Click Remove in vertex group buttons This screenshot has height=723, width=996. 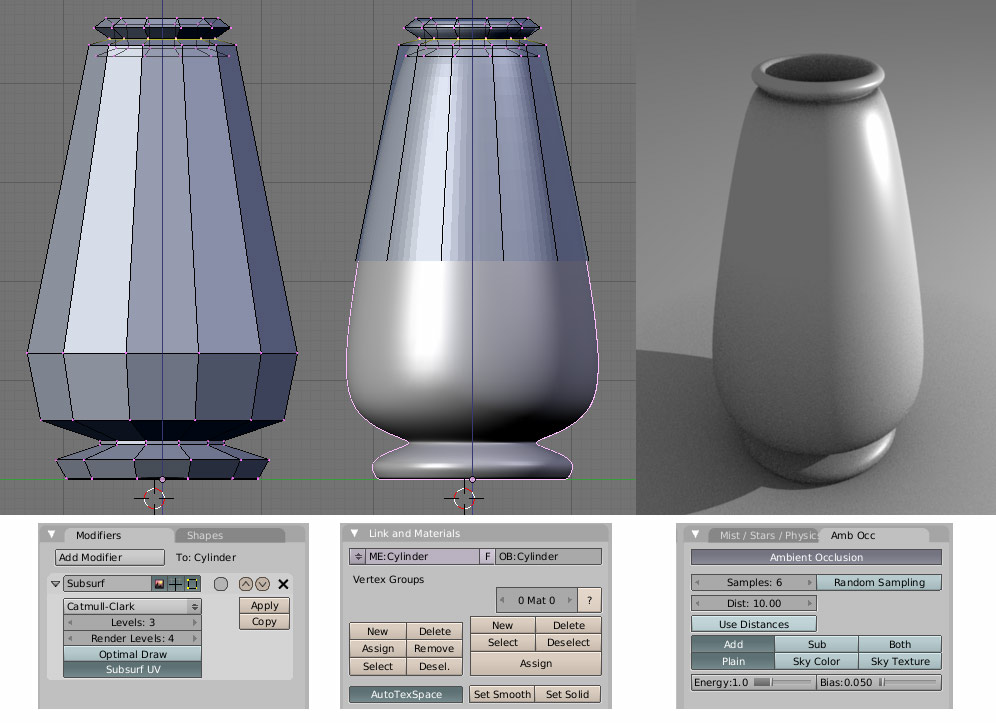(434, 649)
